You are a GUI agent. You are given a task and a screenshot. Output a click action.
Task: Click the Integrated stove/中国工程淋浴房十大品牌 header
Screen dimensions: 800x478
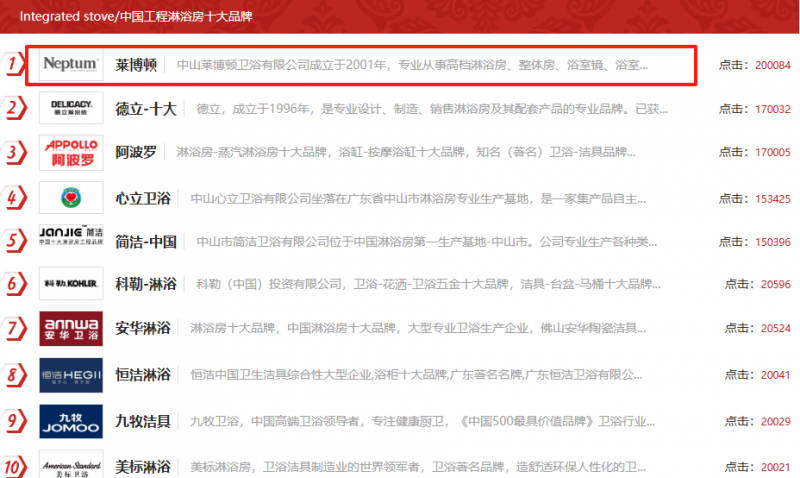pos(136,16)
